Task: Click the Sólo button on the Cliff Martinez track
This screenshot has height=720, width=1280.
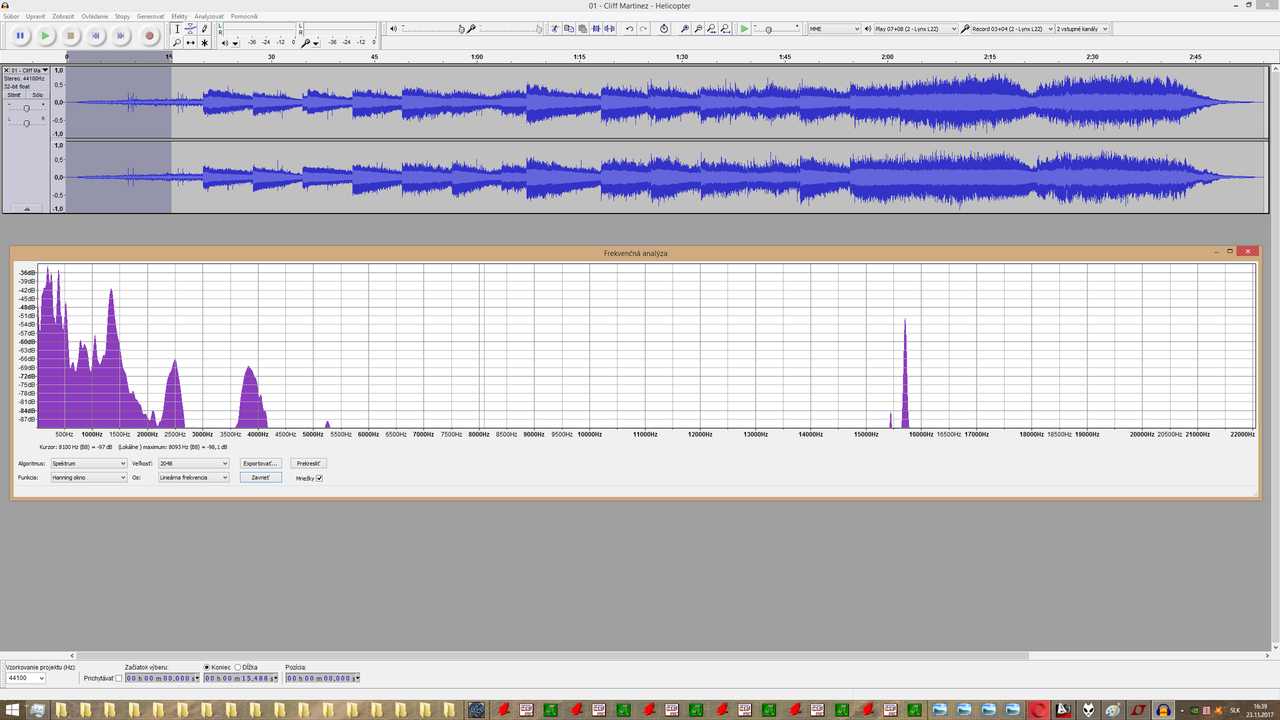Action: [37, 95]
